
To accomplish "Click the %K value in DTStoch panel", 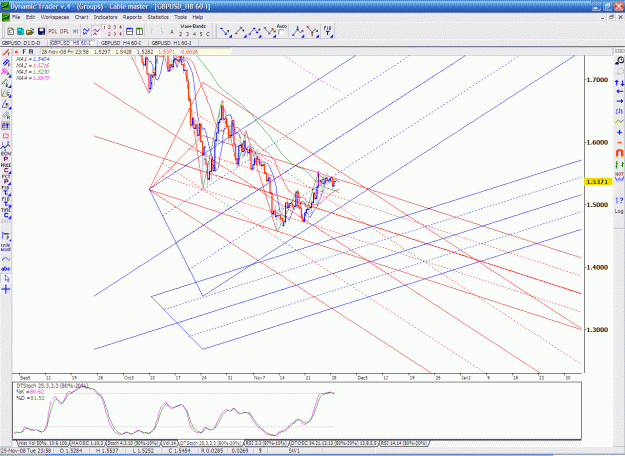I will click(36, 392).
